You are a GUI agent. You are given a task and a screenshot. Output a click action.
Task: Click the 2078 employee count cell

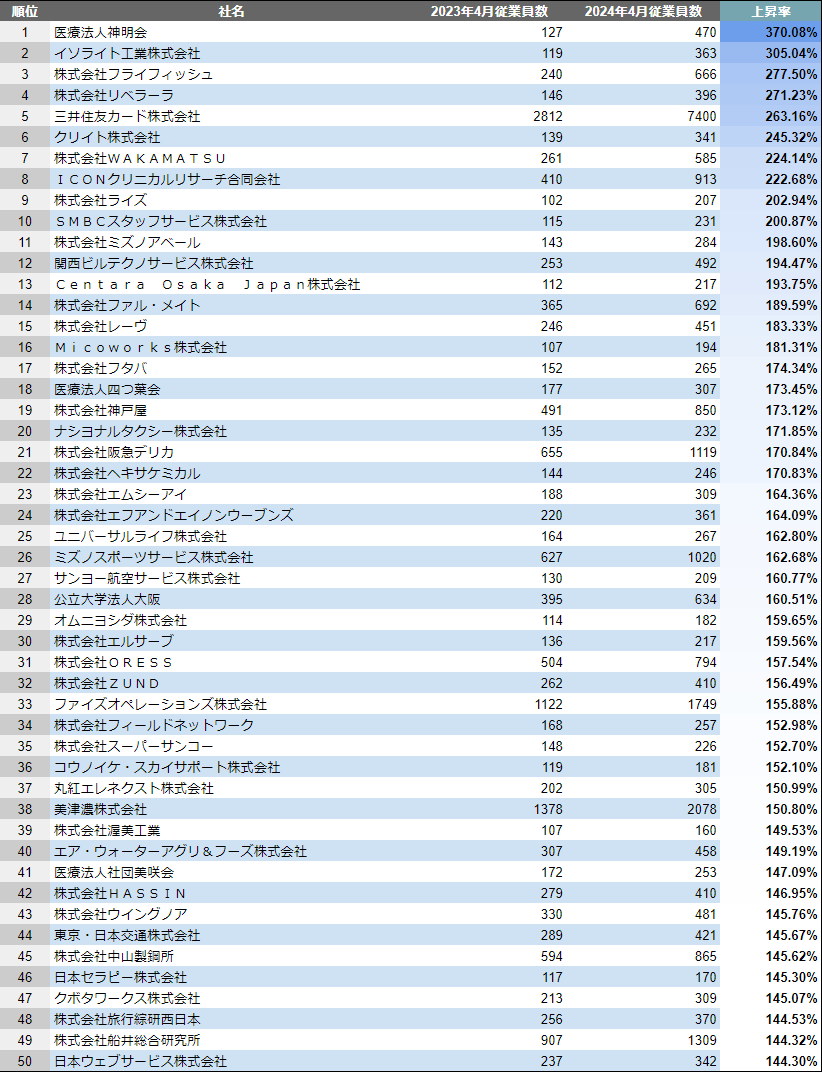703,809
